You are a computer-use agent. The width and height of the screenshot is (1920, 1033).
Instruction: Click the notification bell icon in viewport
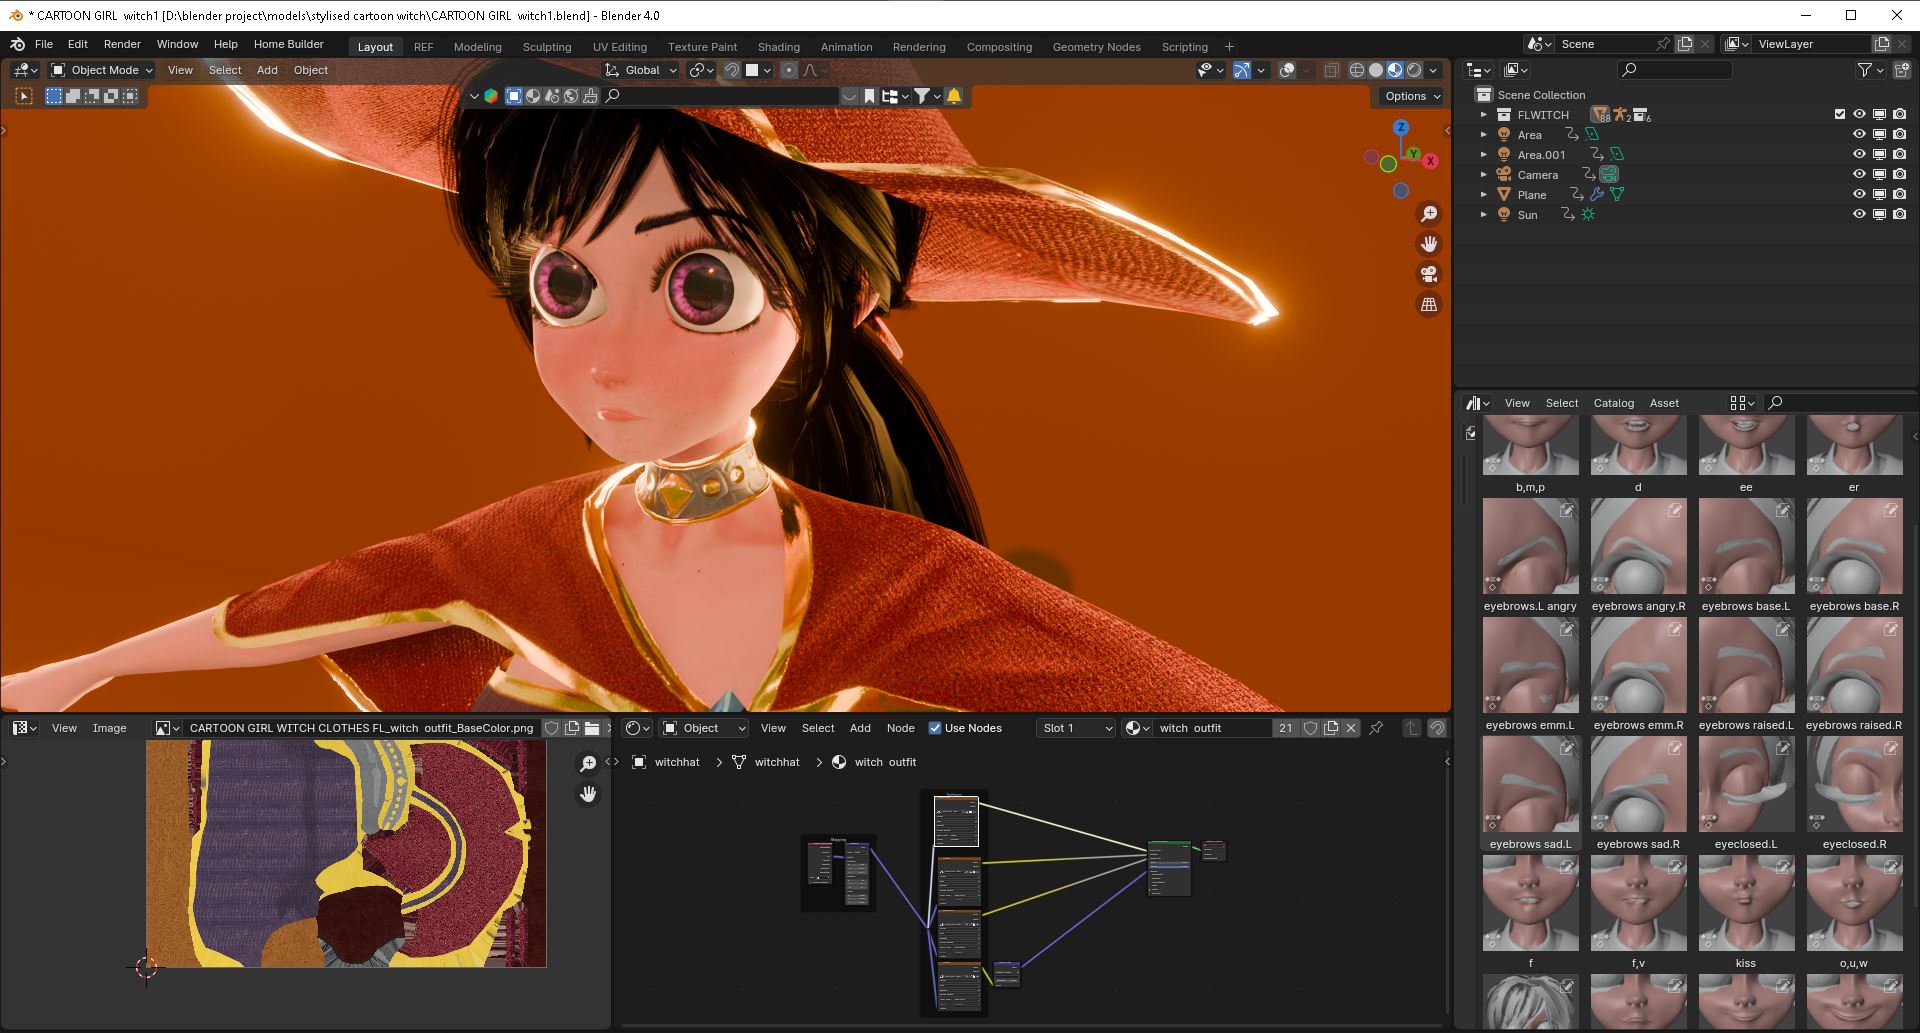coord(954,96)
